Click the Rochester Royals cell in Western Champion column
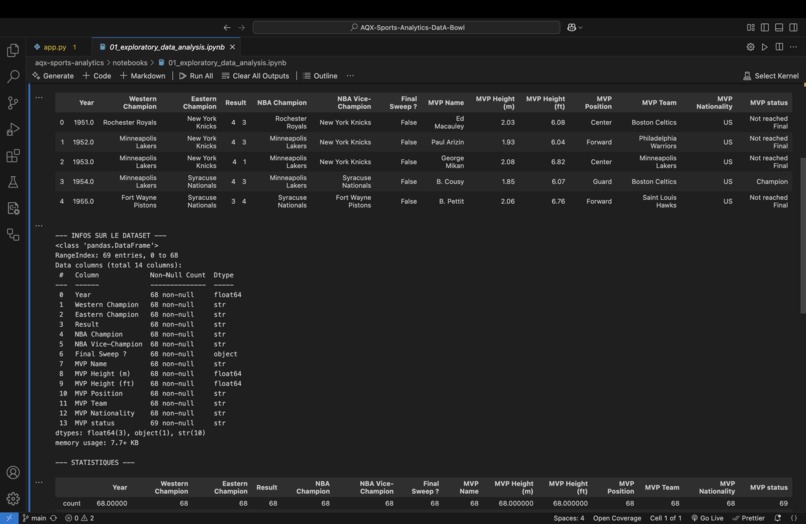Image resolution: width=806 pixels, height=524 pixels. (130, 122)
